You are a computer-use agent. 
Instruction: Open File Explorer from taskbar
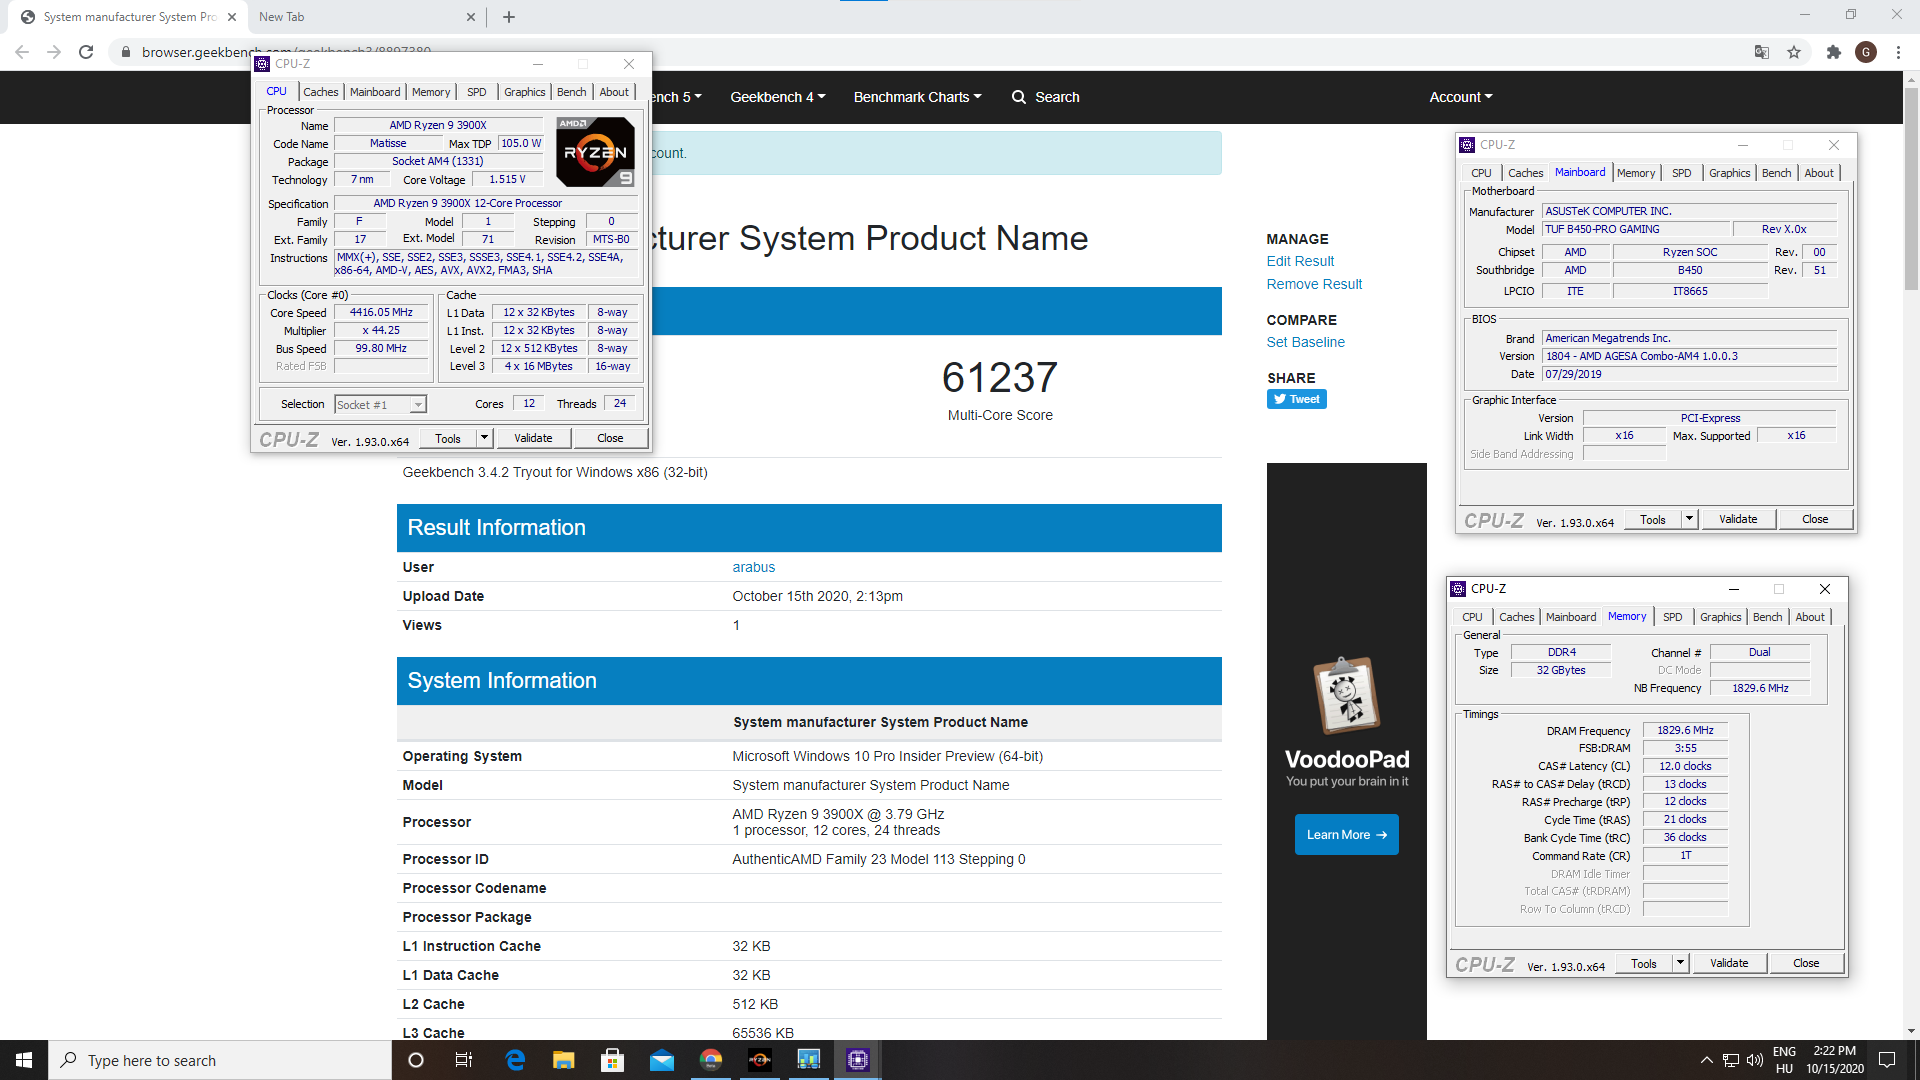click(x=564, y=1060)
